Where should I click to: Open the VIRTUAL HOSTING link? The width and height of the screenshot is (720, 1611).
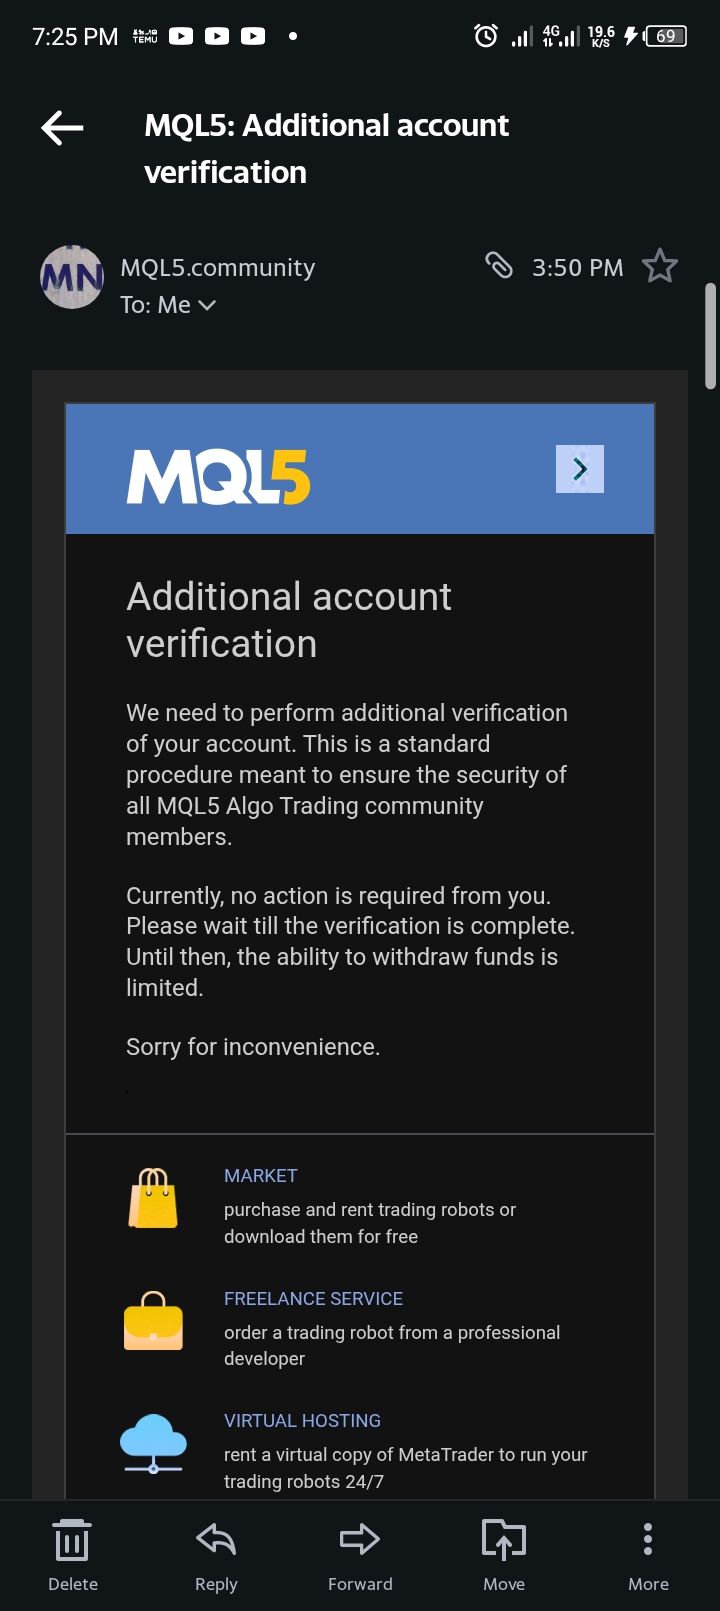coord(302,1421)
